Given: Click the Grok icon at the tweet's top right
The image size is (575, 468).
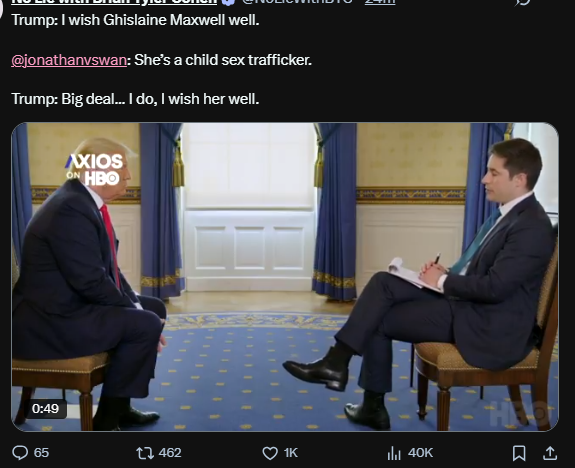Looking at the screenshot, I should pos(523,2).
